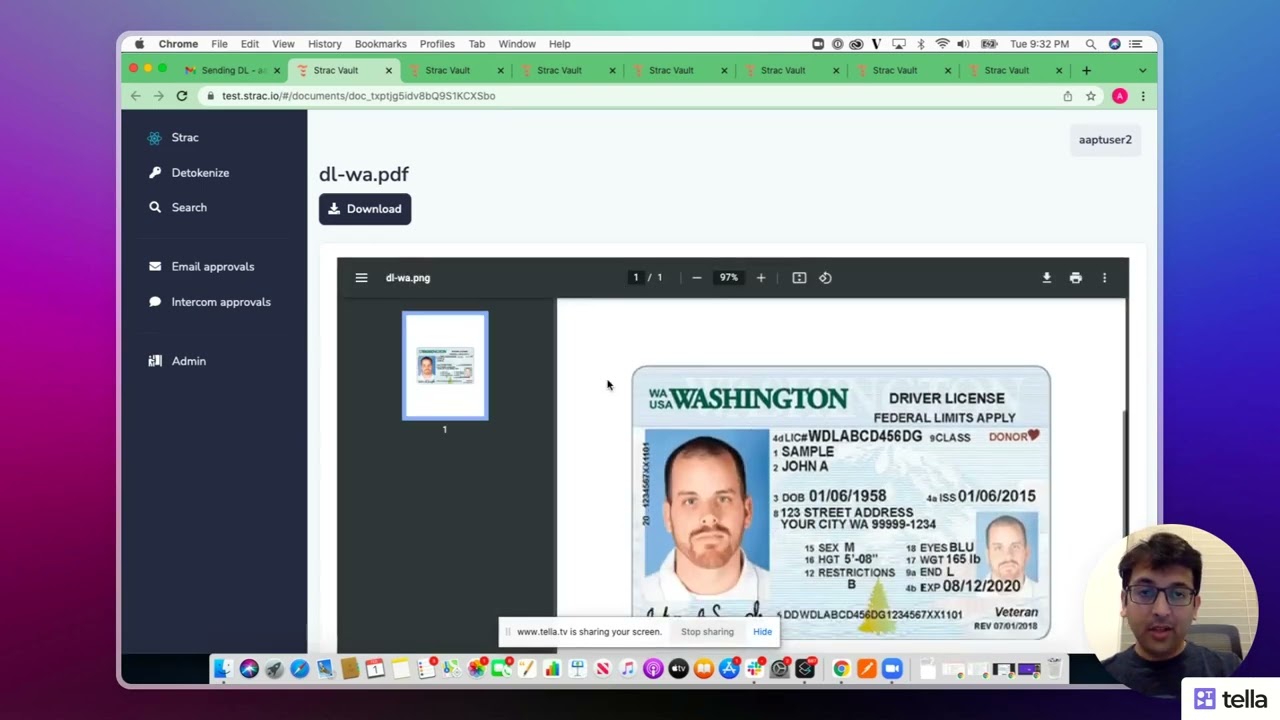This screenshot has height=720, width=1280.
Task: Toggle the PDF viewer sidebar menu icon
Action: pyautogui.click(x=361, y=278)
